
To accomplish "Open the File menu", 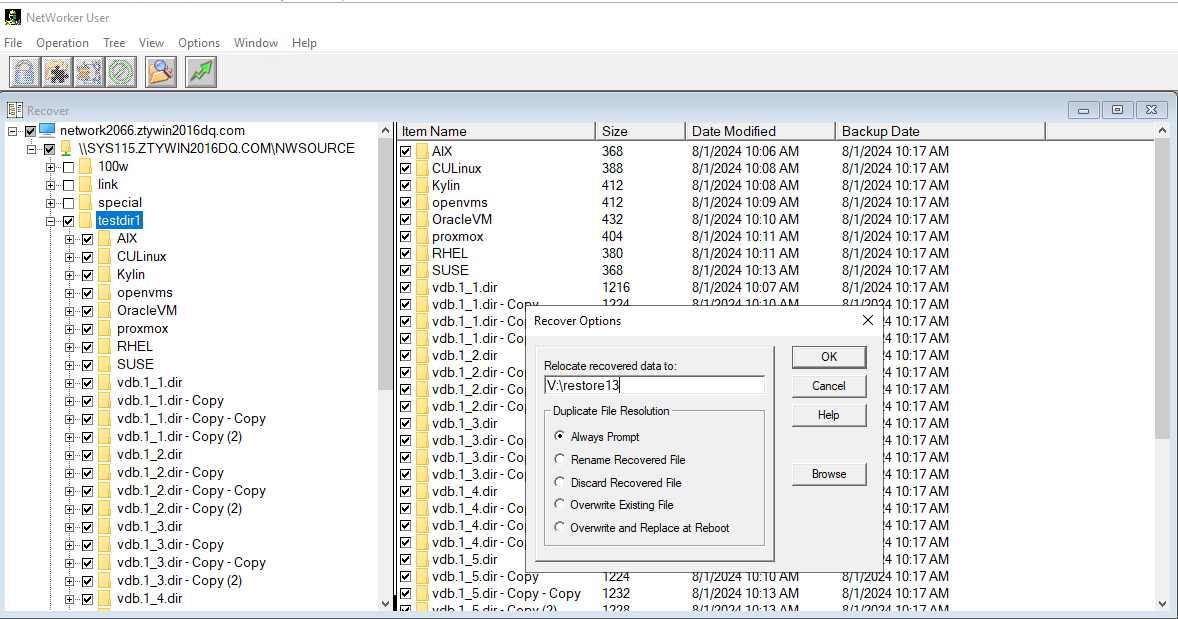I will pos(14,43).
